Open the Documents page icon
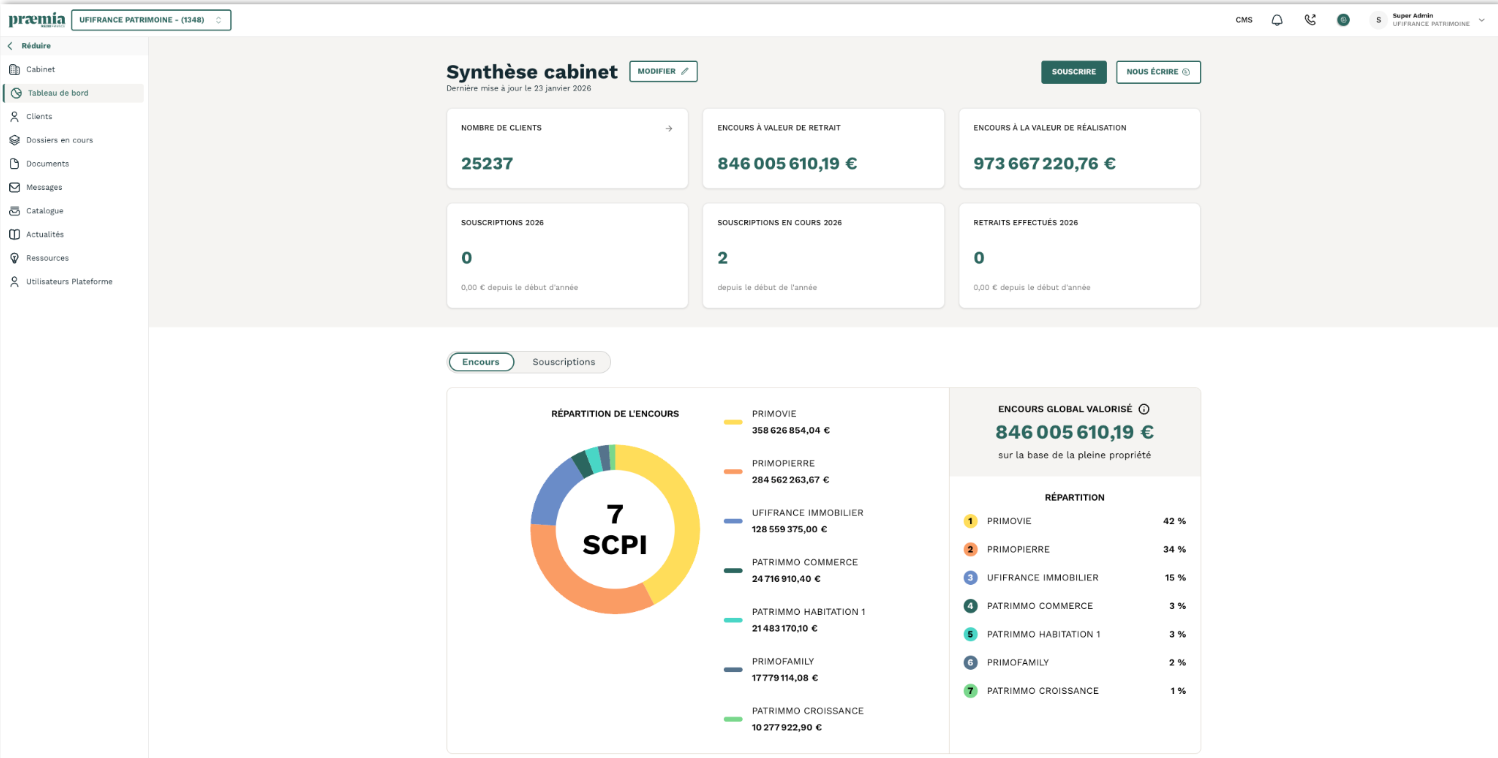Image resolution: width=1498 pixels, height=758 pixels. [x=14, y=164]
